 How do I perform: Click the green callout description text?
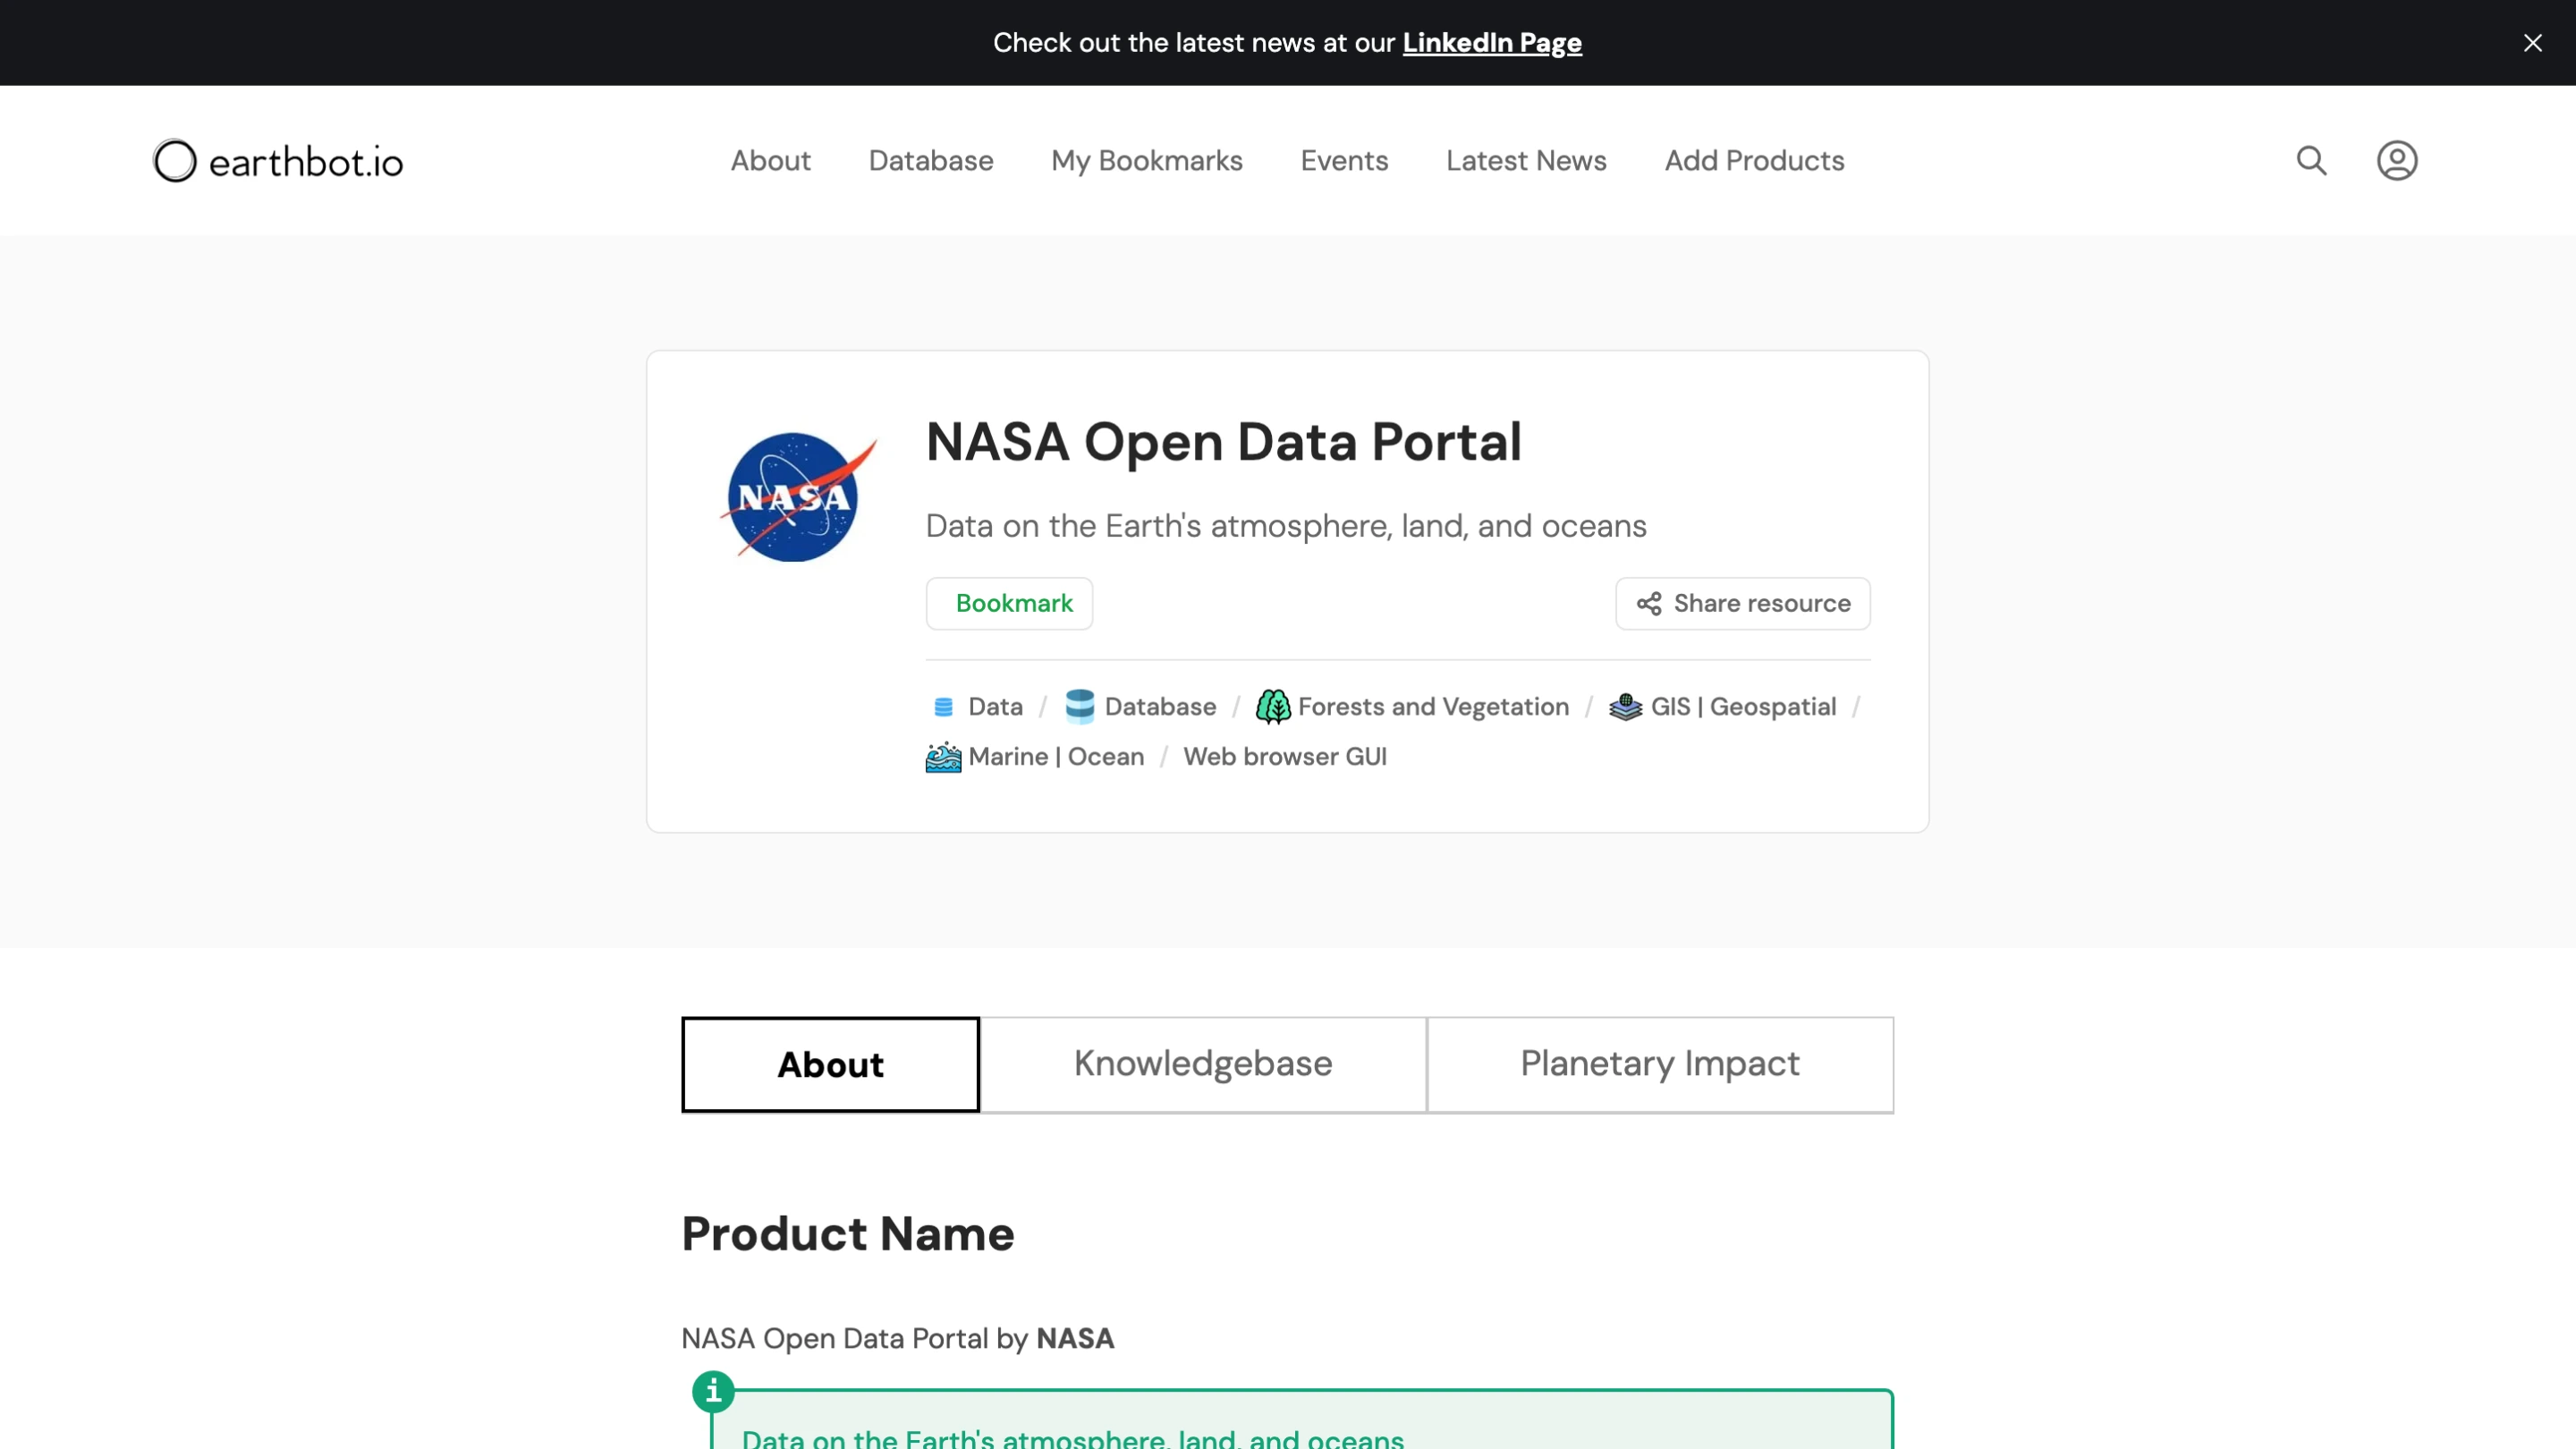click(1073, 1438)
